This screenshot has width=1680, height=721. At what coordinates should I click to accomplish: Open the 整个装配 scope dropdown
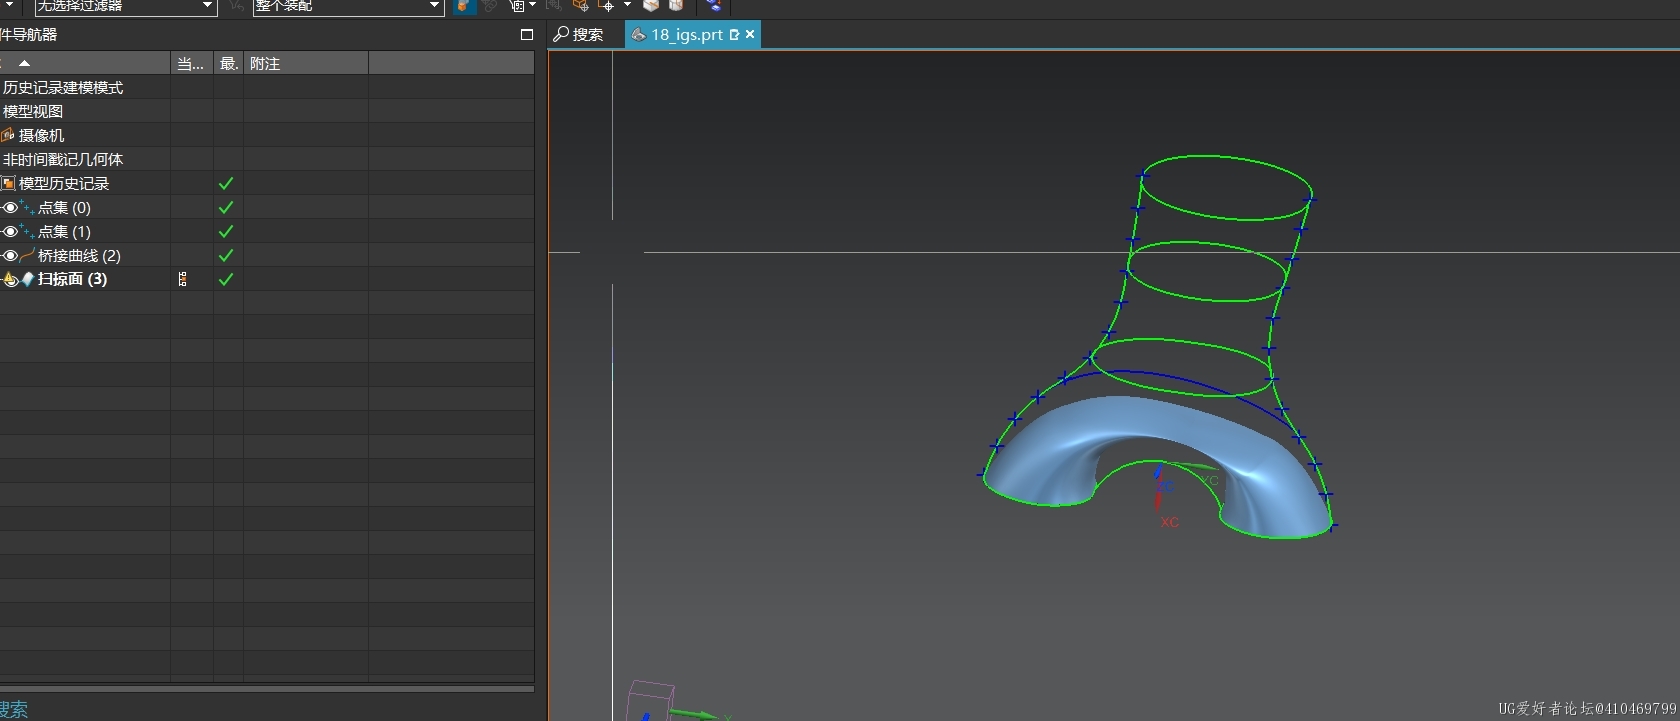coord(348,6)
